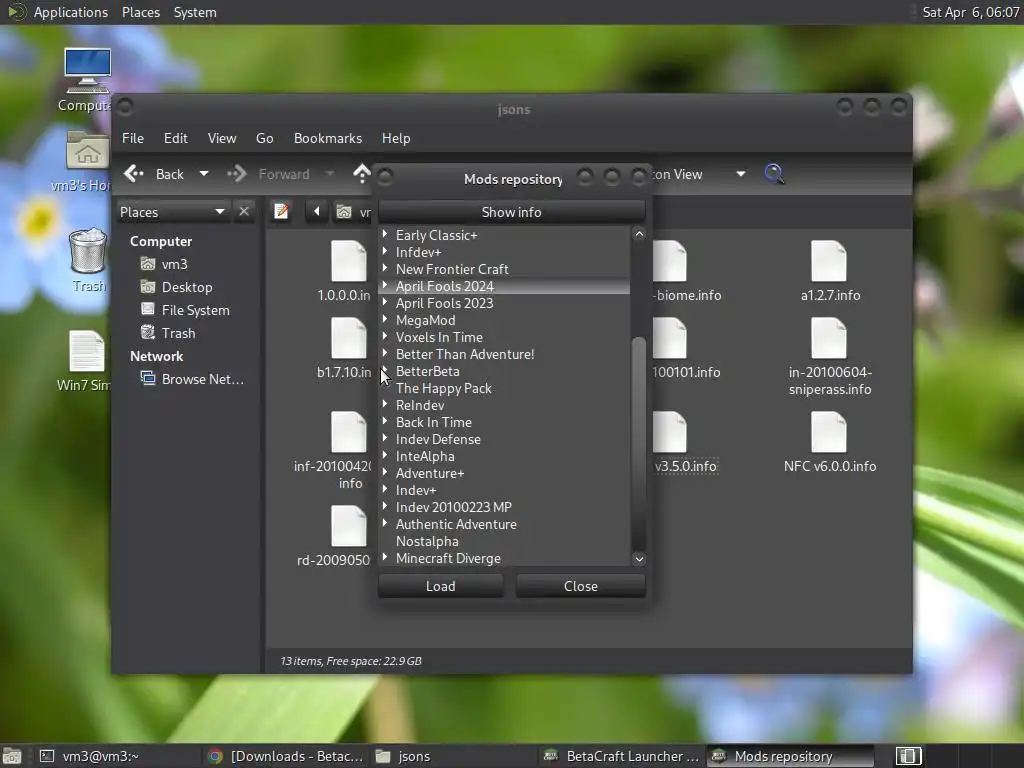Select the b1.7.10 info file icon

tap(348, 338)
